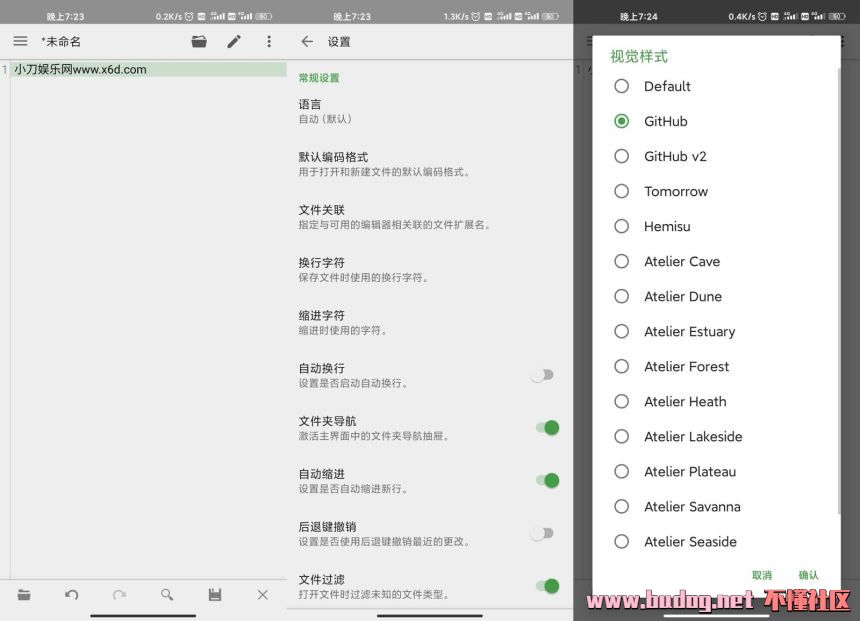
Task: Tap the save floppy disk icon
Action: pos(214,594)
